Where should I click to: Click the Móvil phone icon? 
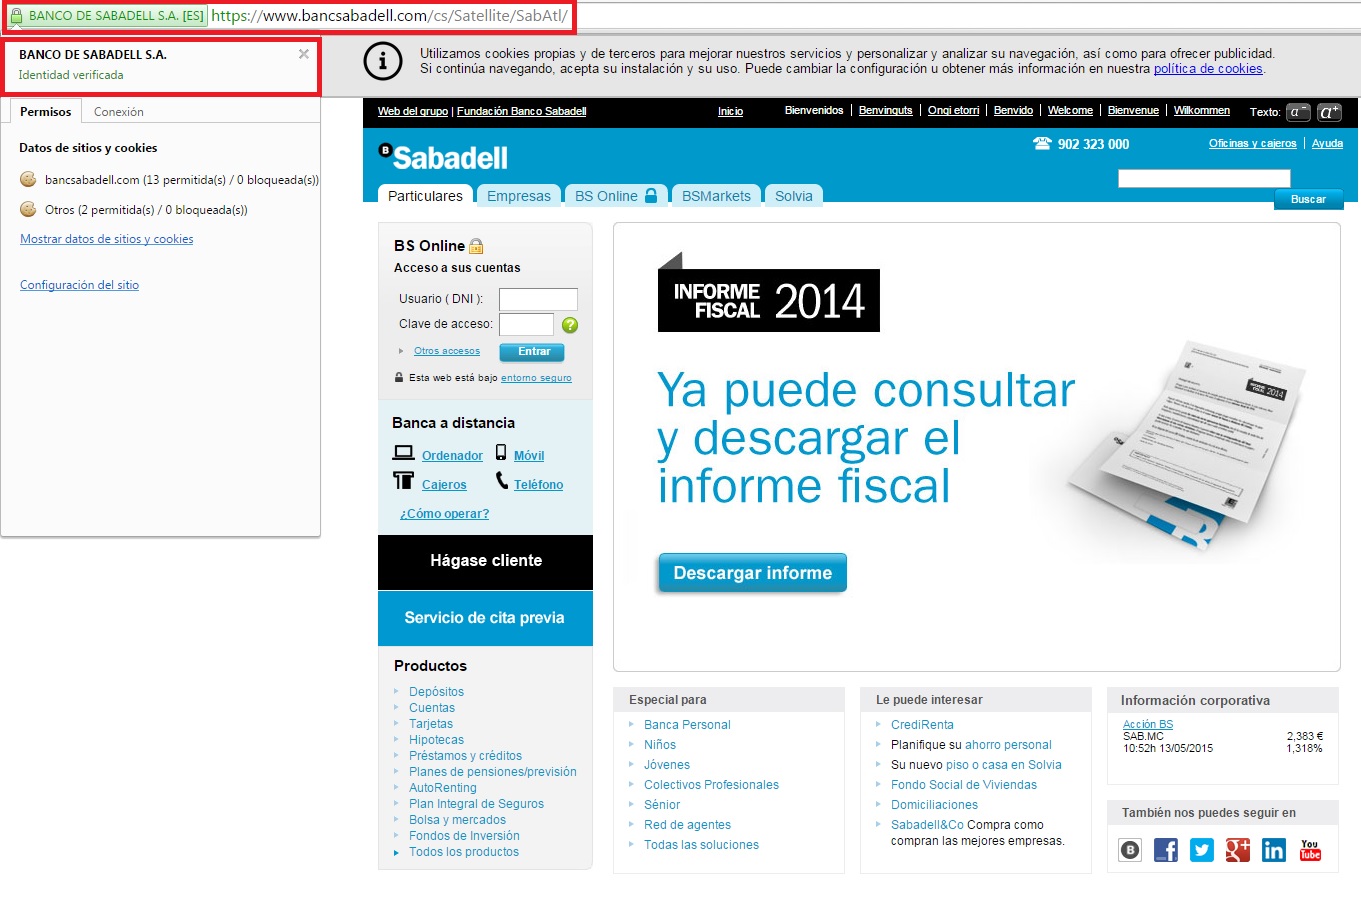pos(502,453)
